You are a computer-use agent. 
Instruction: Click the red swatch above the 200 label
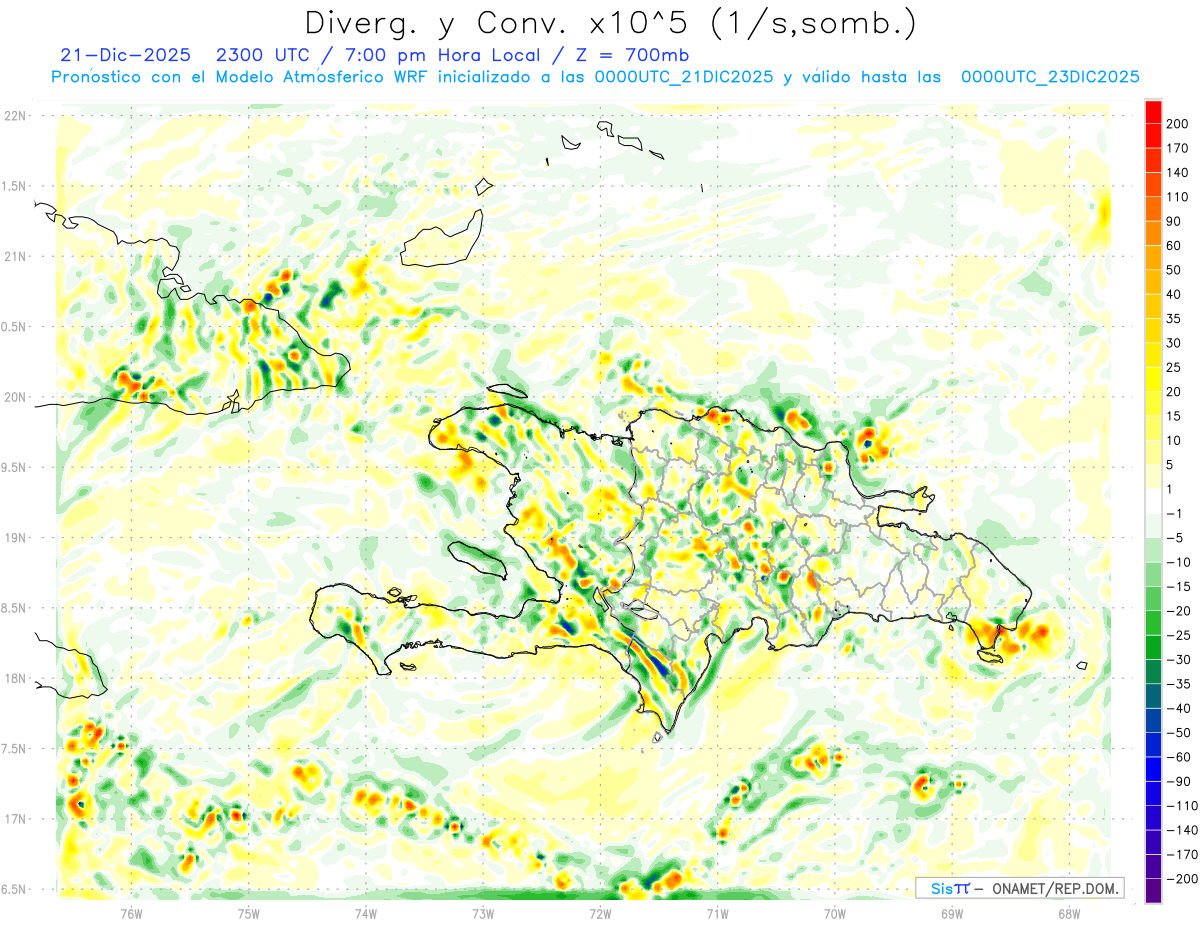(x=1153, y=112)
